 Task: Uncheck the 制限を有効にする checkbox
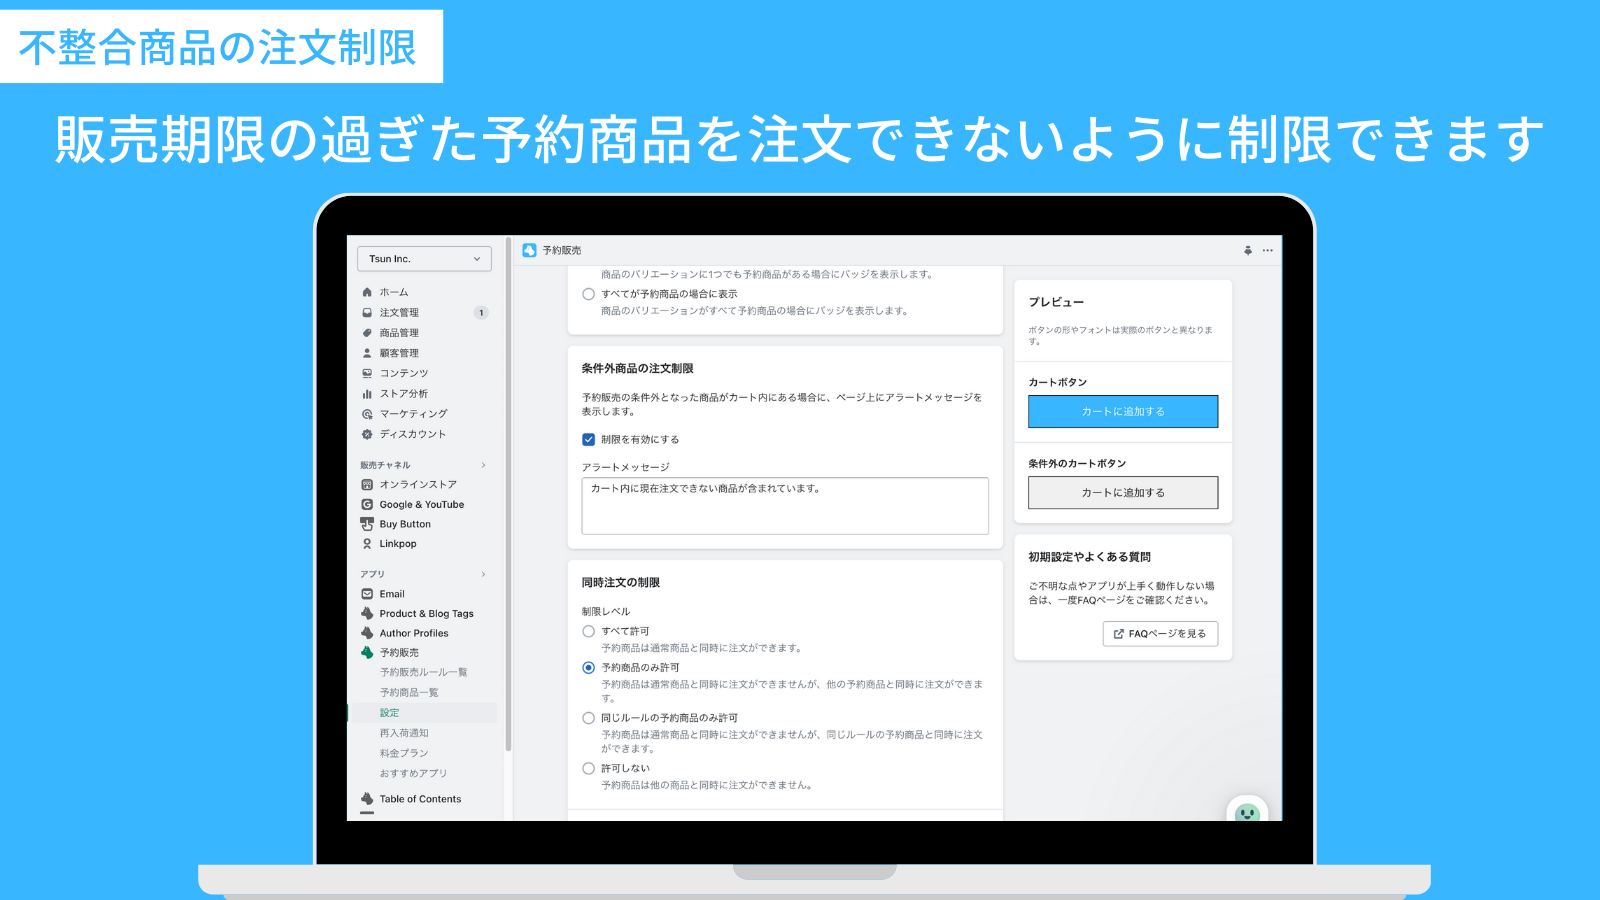589,440
